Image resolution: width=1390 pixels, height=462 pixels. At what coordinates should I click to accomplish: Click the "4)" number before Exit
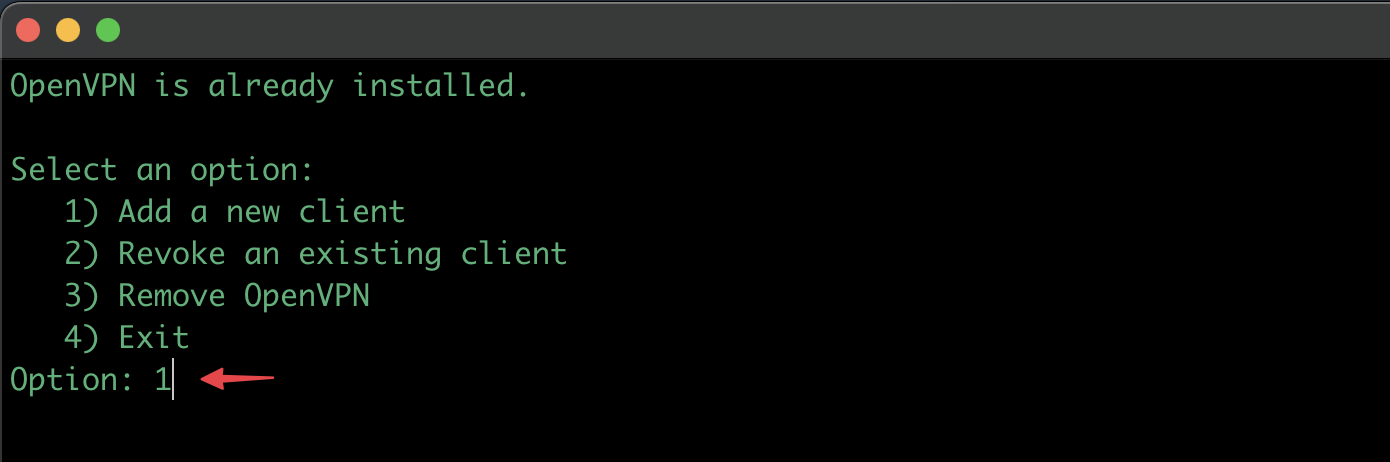click(x=82, y=338)
